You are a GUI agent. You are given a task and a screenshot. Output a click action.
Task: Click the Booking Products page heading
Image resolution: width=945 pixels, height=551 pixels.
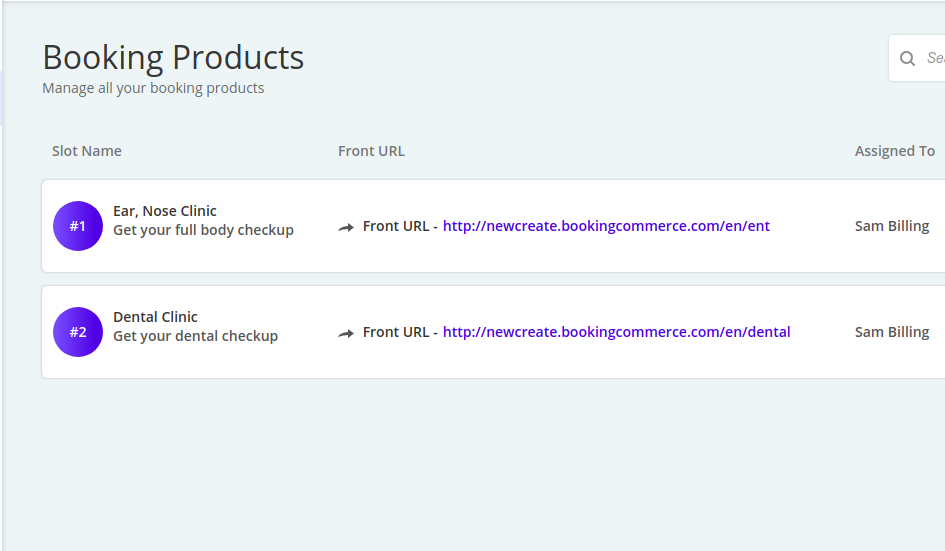(x=173, y=57)
